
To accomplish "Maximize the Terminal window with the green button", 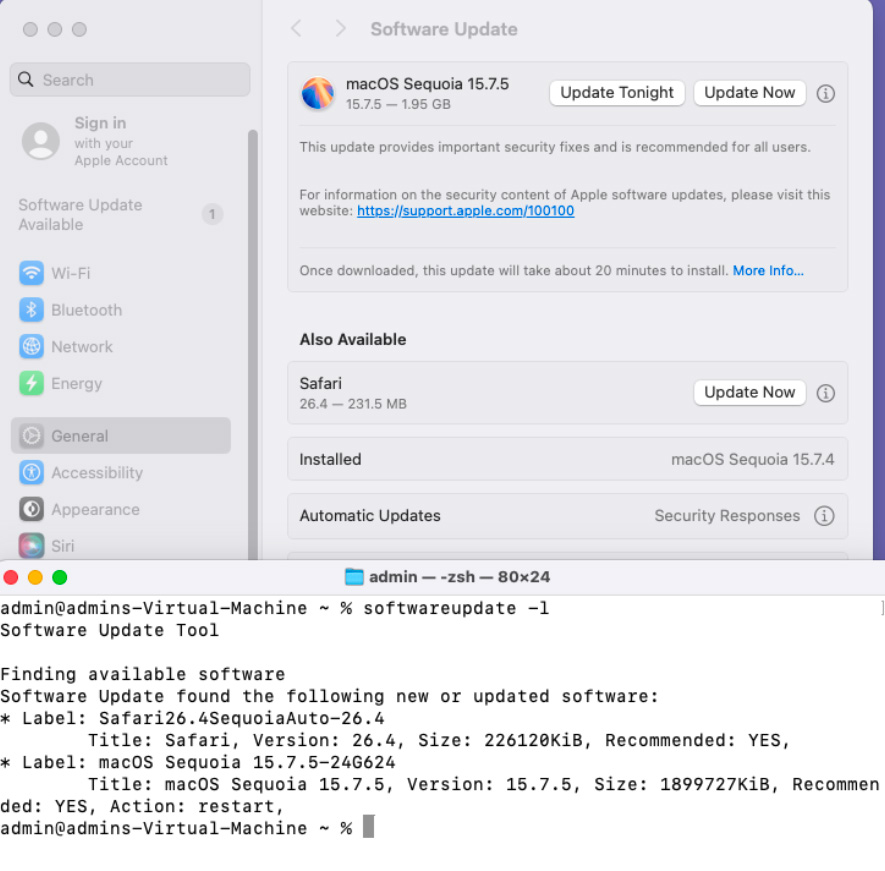I will pyautogui.click(x=59, y=577).
